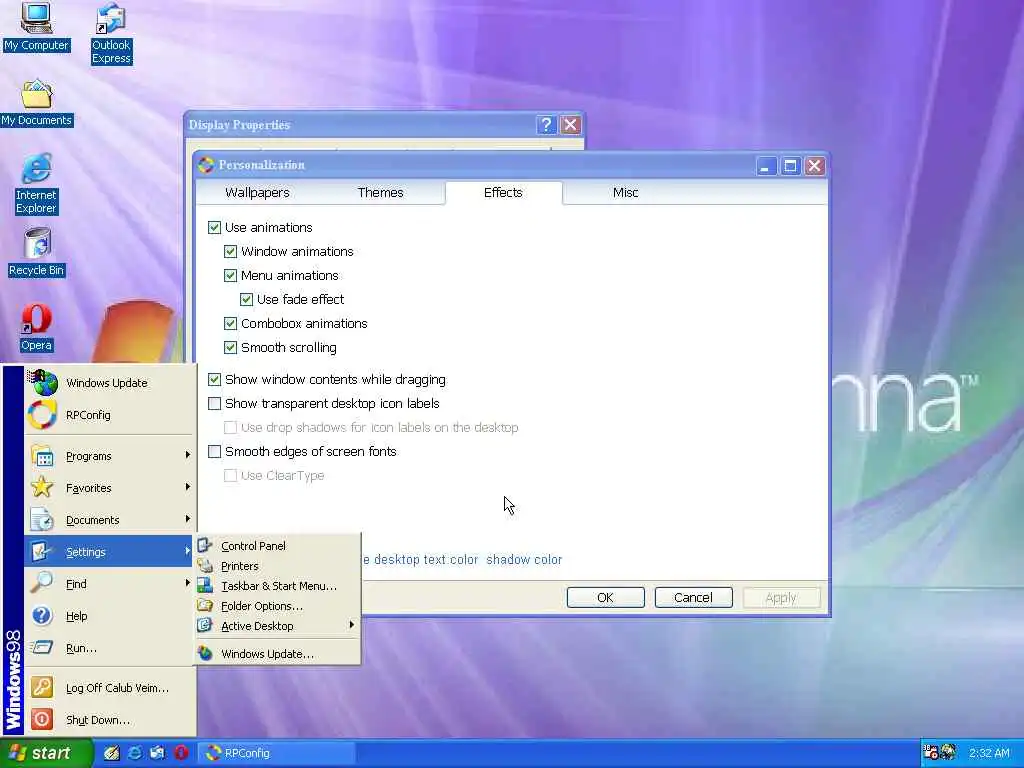Click the Show Desktop quick launch icon
This screenshot has height=768, width=1024.
112,753
